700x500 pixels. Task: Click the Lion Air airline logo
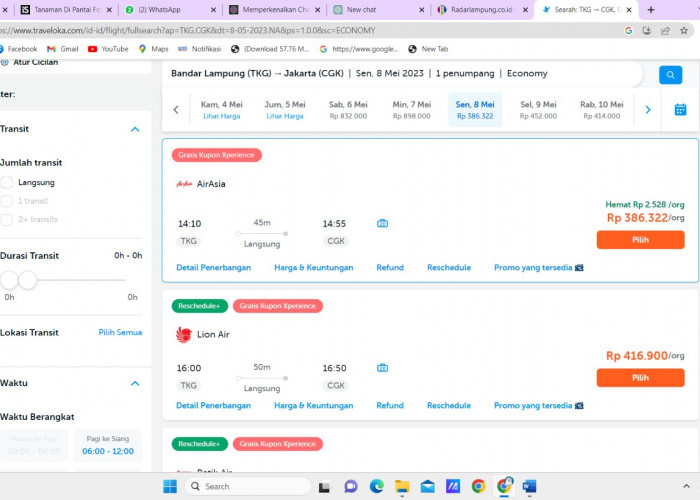(x=183, y=334)
